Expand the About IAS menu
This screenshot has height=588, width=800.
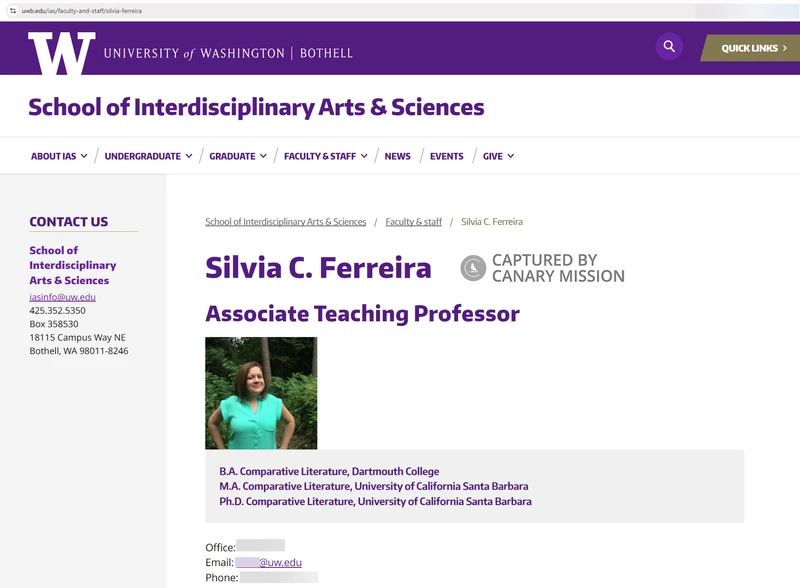point(59,156)
